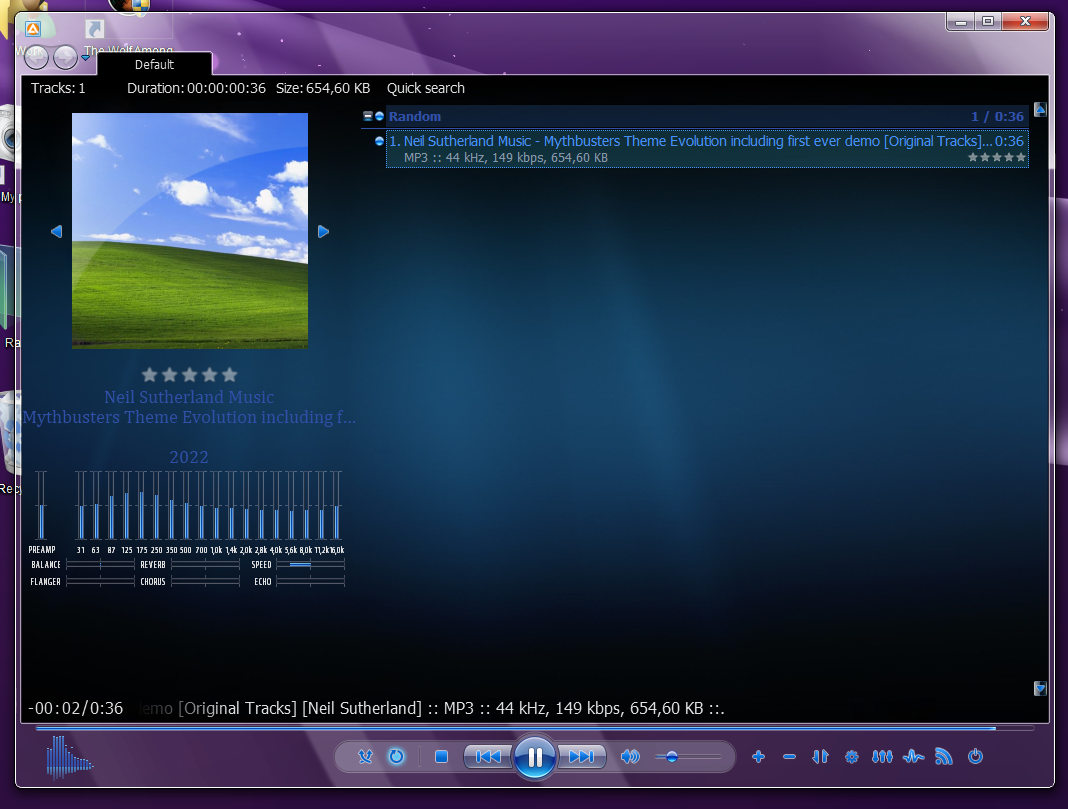Click the Size: 654,60 KB label
1068x809 pixels.
point(323,88)
